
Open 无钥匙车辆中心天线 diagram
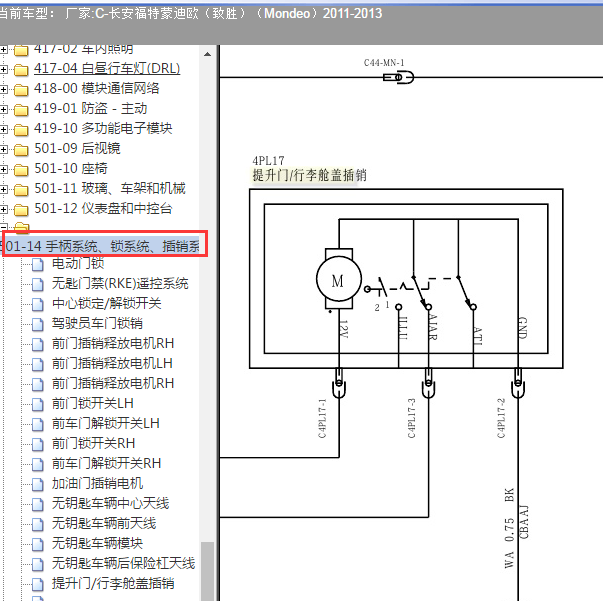coord(110,504)
